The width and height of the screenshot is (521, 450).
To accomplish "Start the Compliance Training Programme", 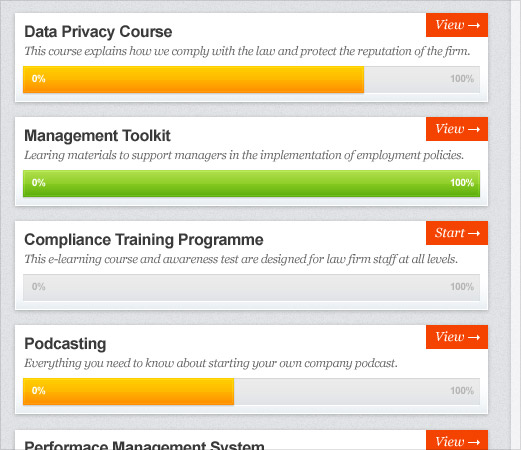I will (x=457, y=233).
